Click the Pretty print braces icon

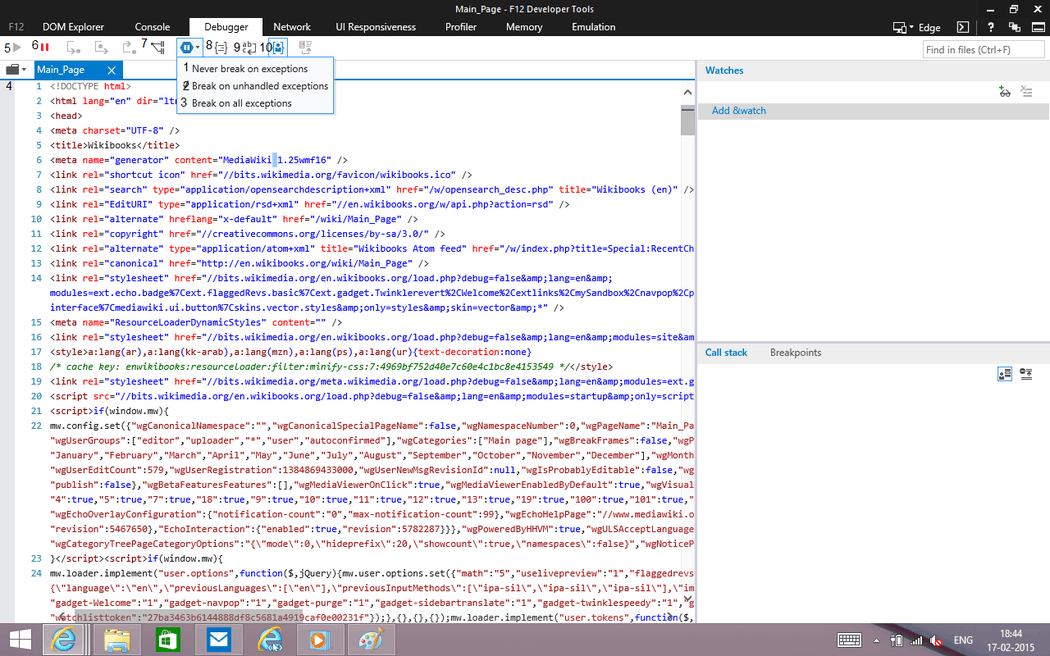point(222,47)
